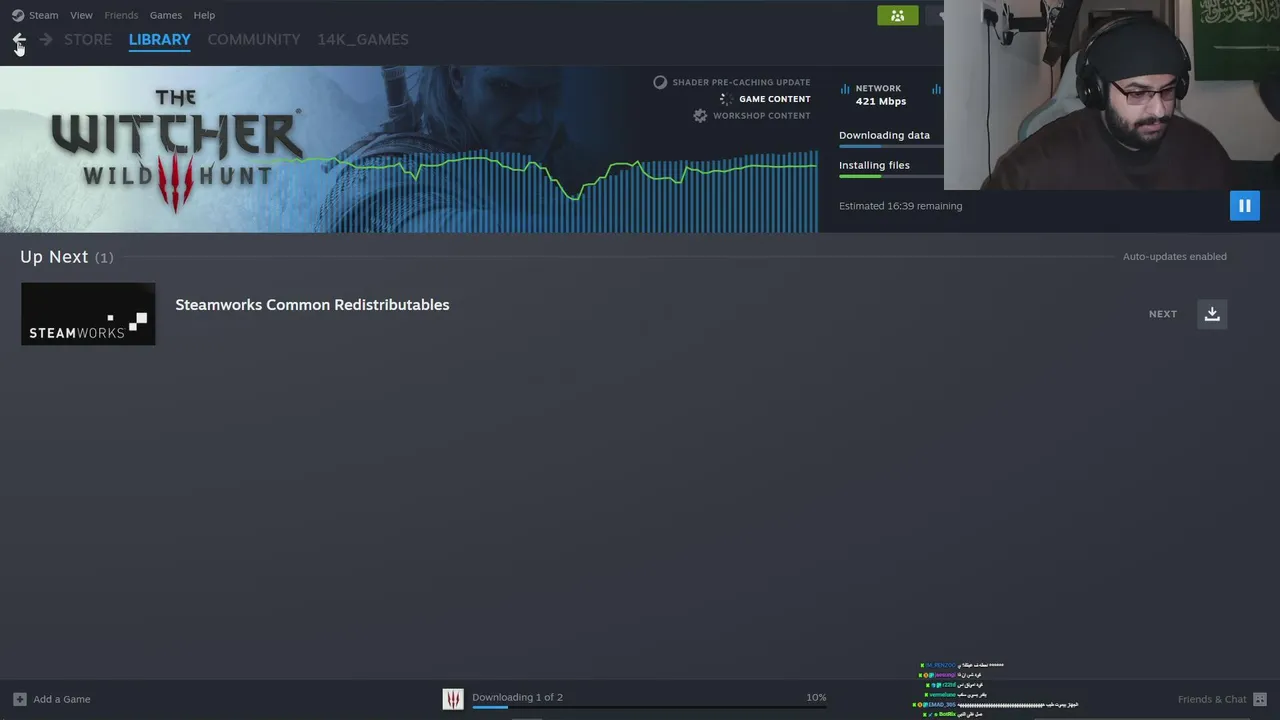Open the 14K_GAMES profile tab

tap(363, 40)
